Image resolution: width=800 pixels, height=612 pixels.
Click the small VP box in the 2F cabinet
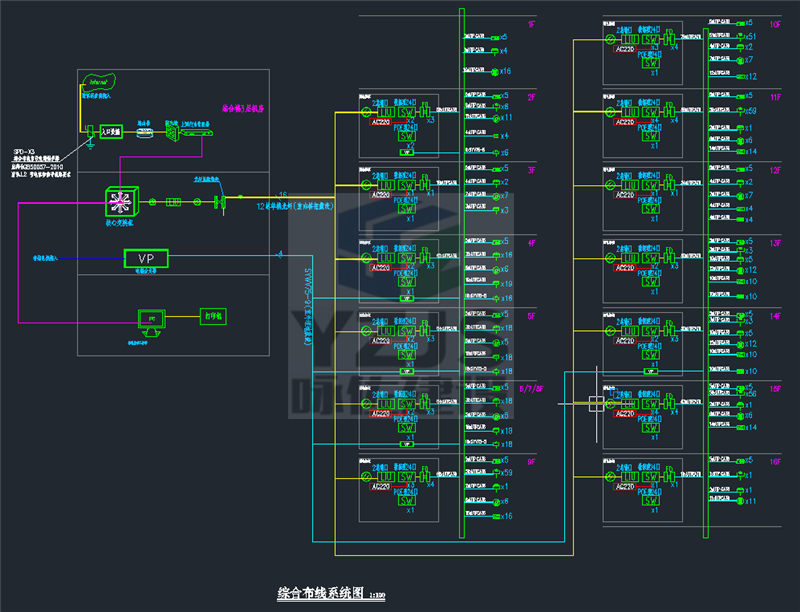(x=407, y=152)
